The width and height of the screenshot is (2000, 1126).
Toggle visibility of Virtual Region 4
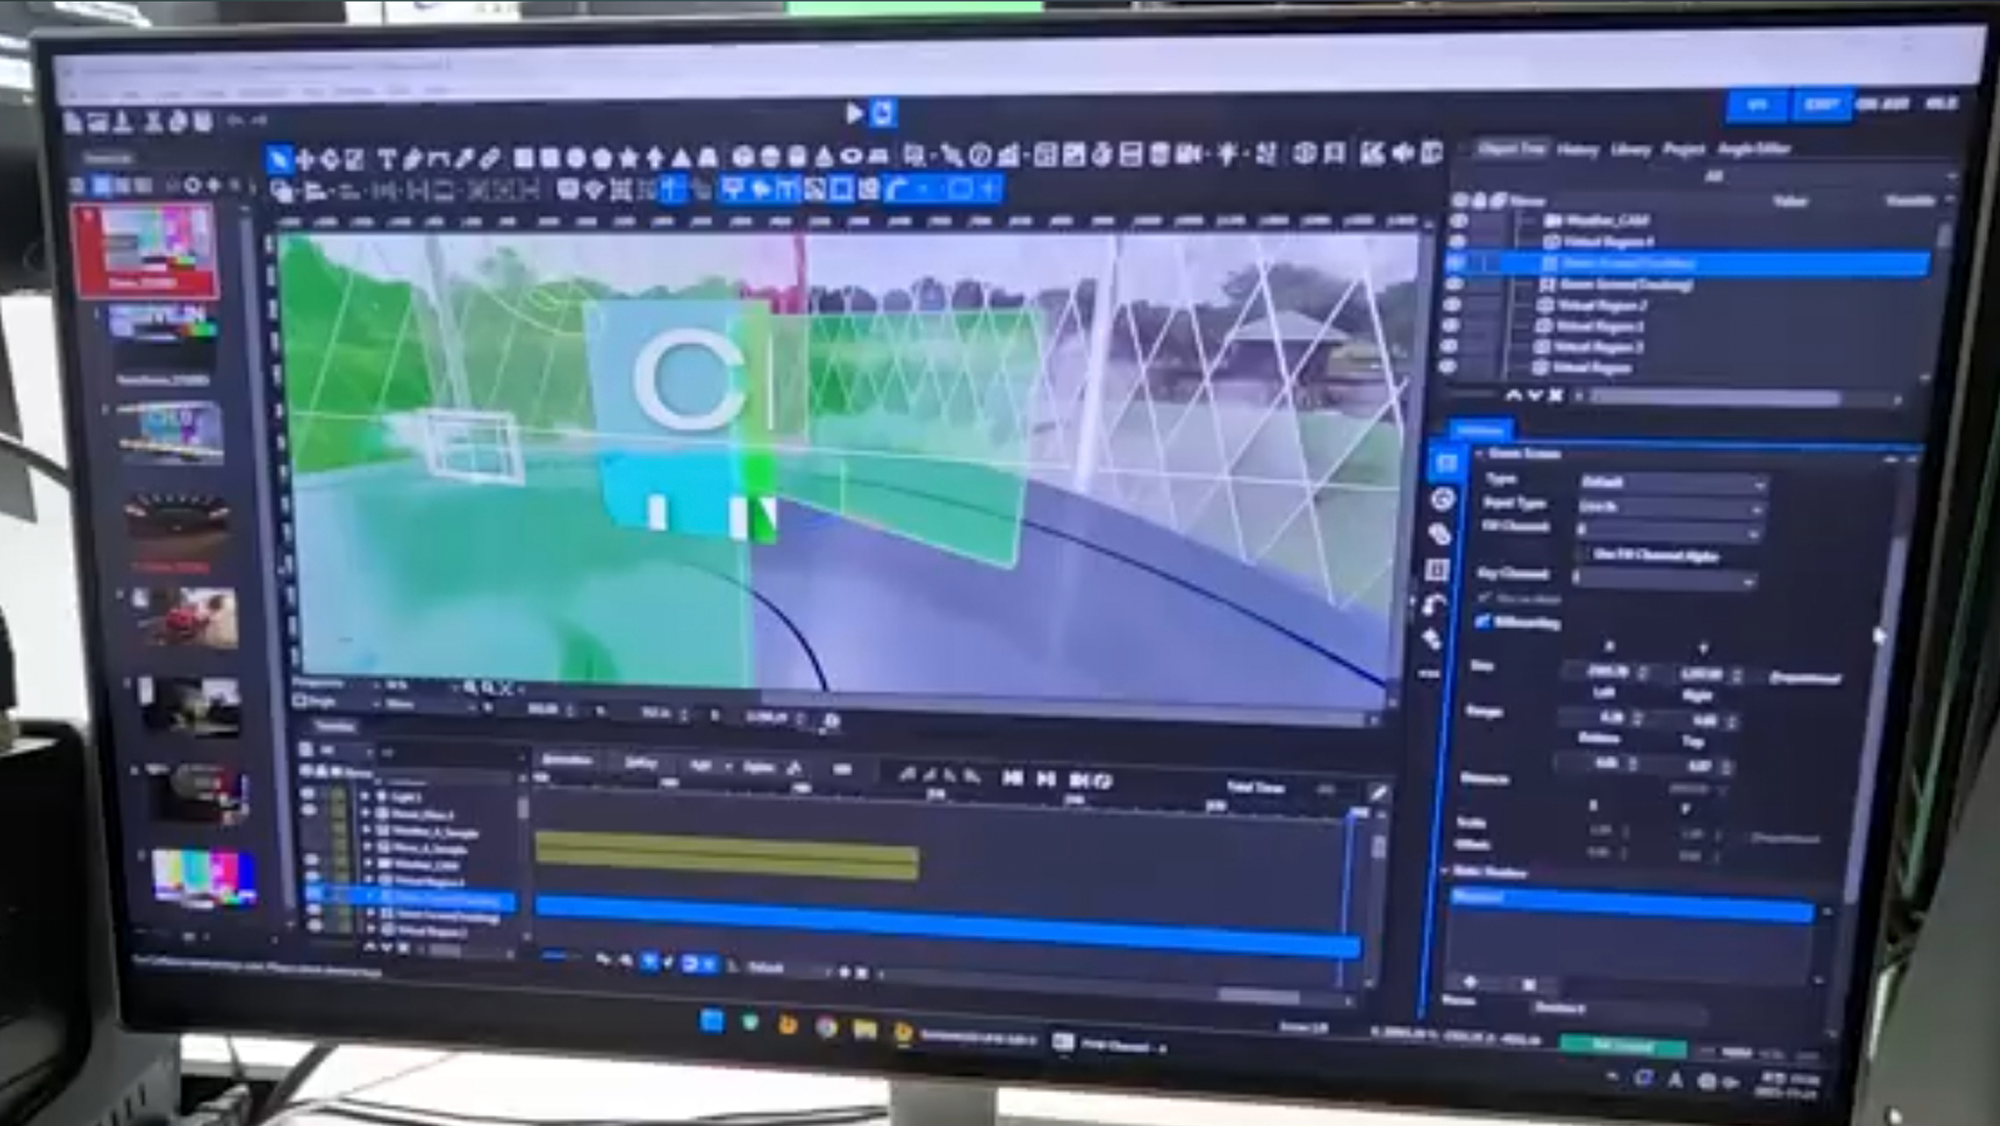[1458, 242]
